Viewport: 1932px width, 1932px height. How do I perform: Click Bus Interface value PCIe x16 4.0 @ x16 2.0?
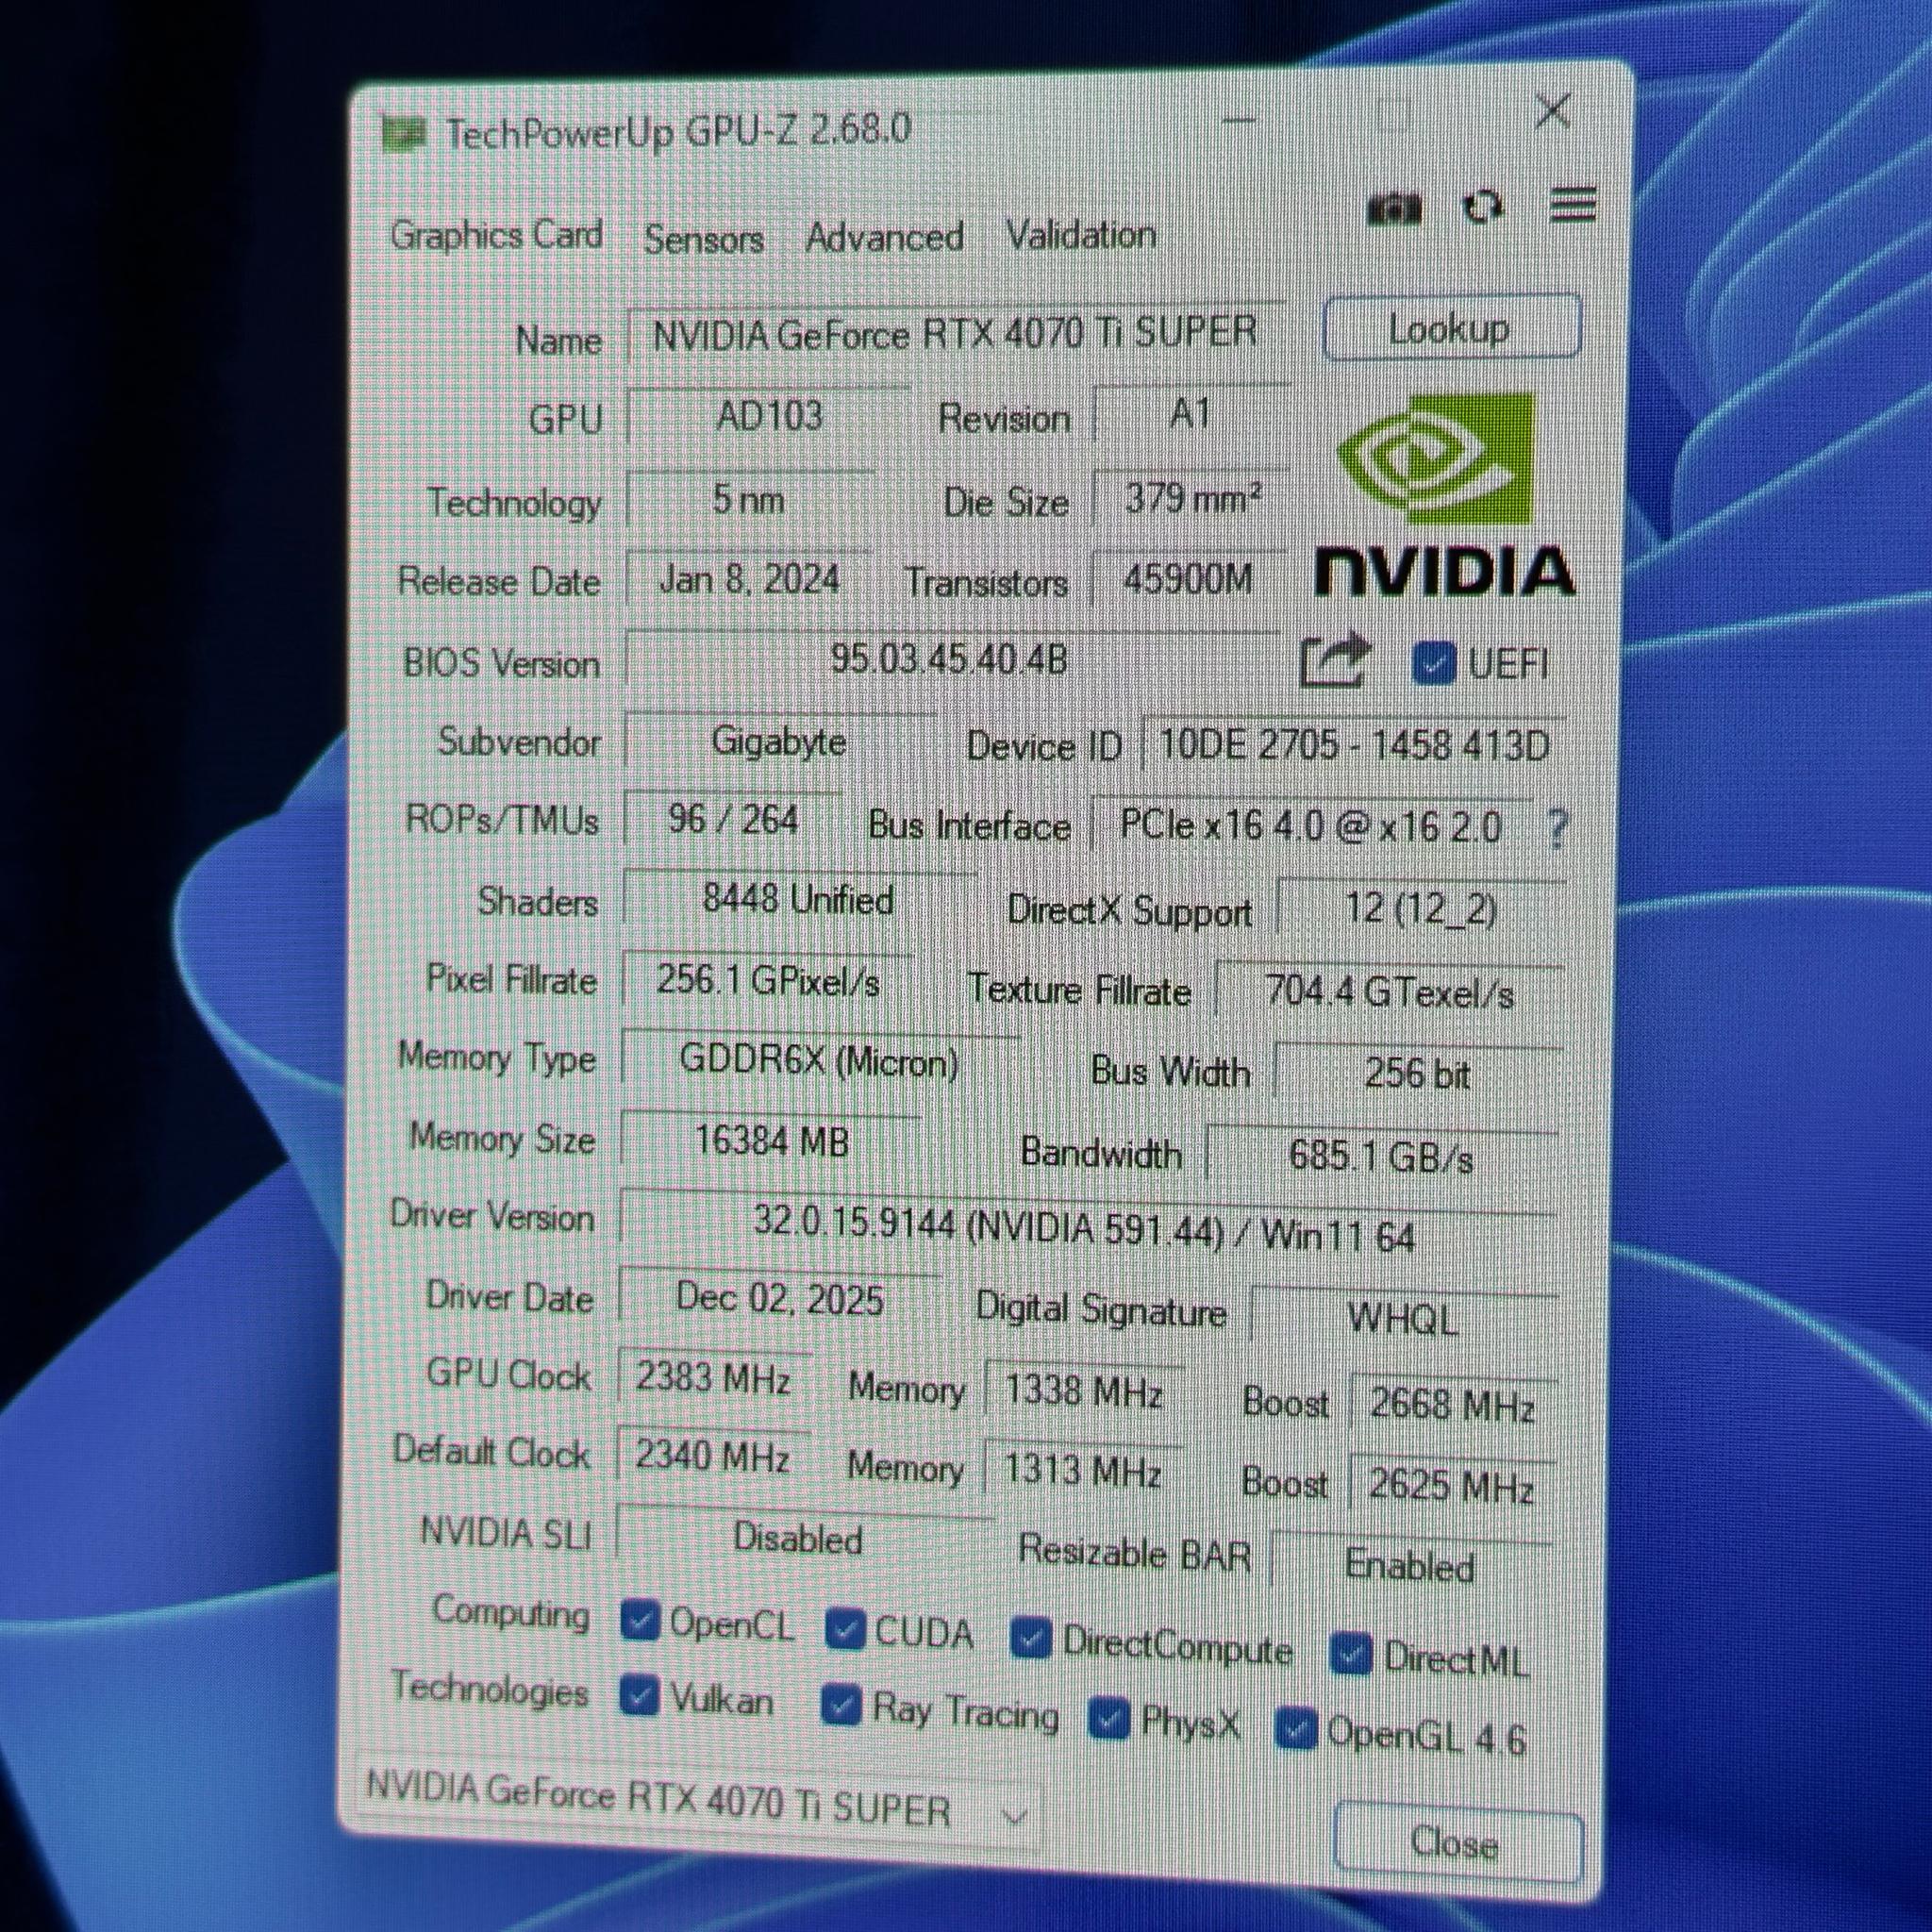(1311, 826)
